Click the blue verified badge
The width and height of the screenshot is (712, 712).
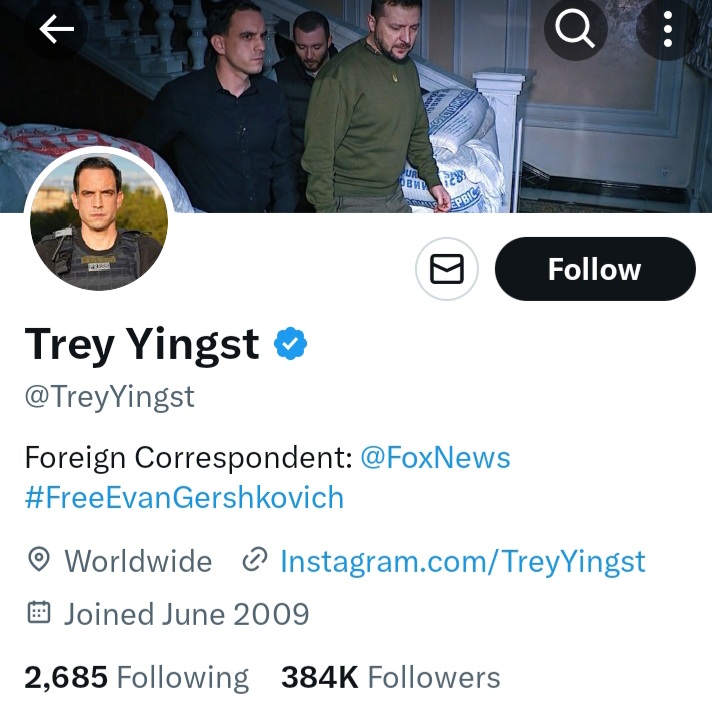point(291,344)
